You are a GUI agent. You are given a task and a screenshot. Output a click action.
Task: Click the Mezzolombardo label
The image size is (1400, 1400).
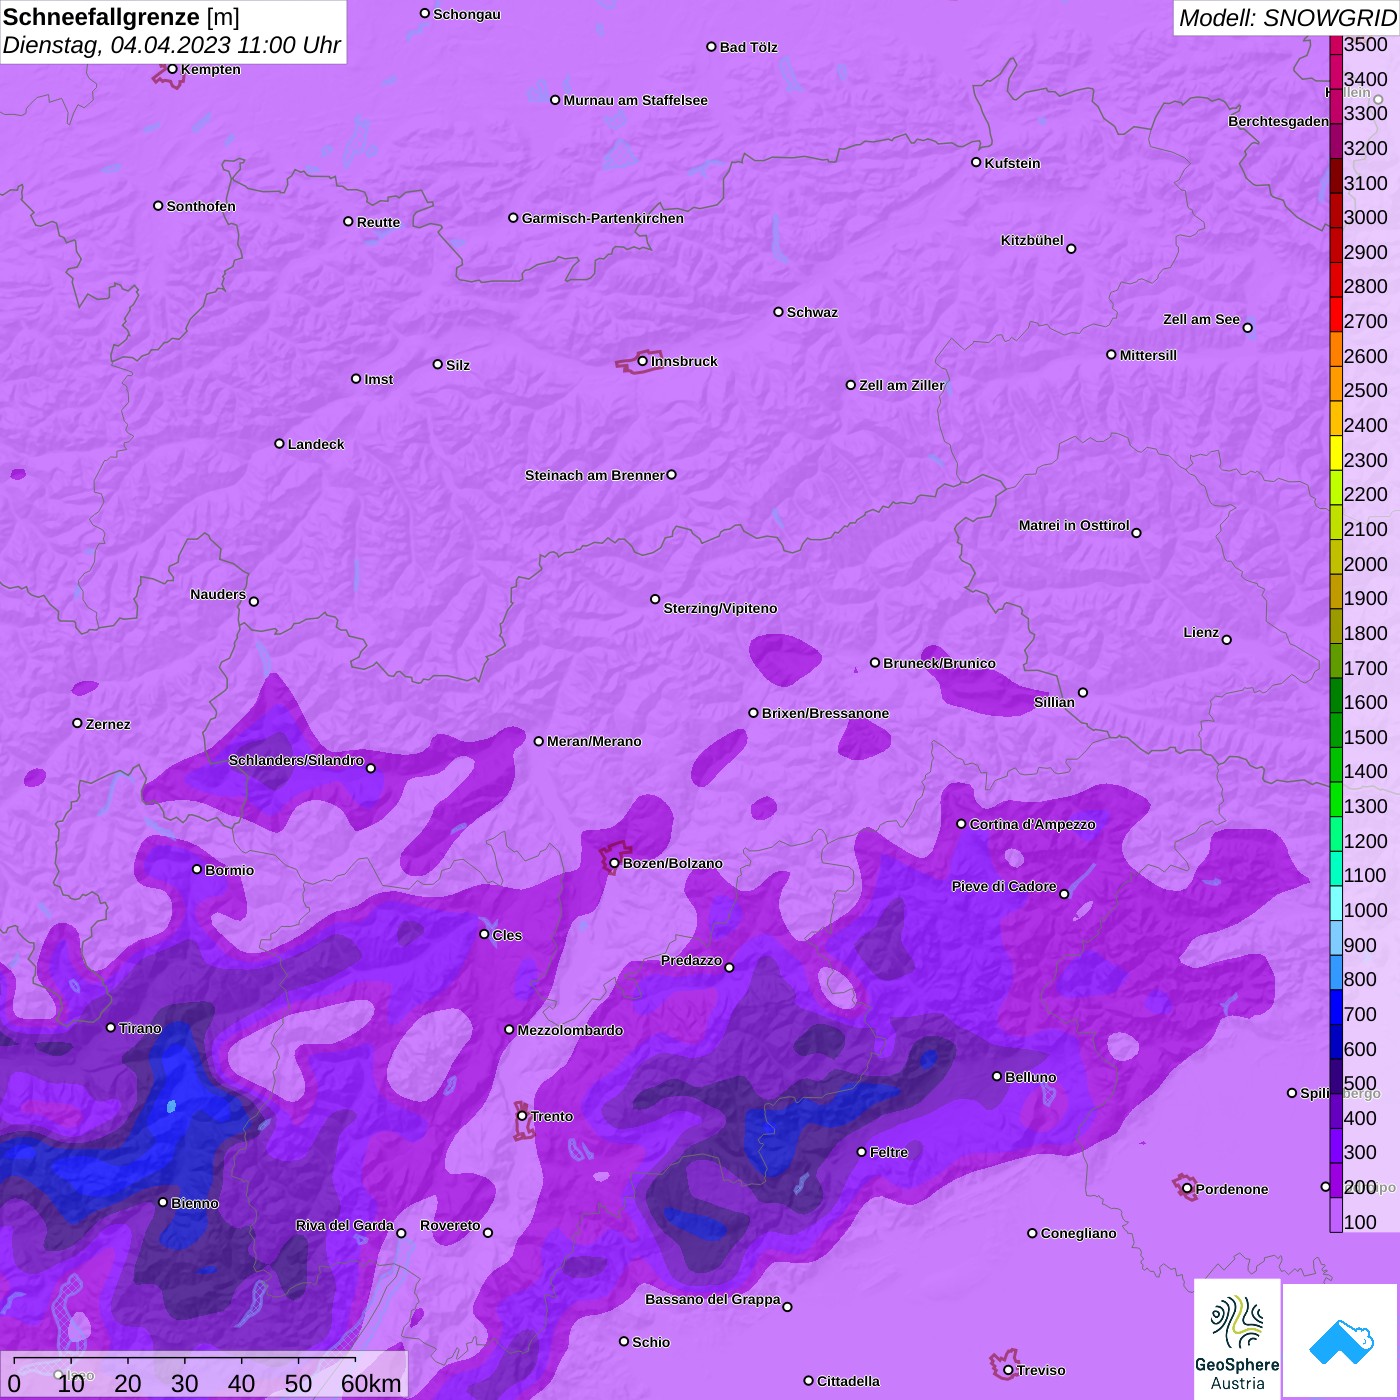[570, 1030]
